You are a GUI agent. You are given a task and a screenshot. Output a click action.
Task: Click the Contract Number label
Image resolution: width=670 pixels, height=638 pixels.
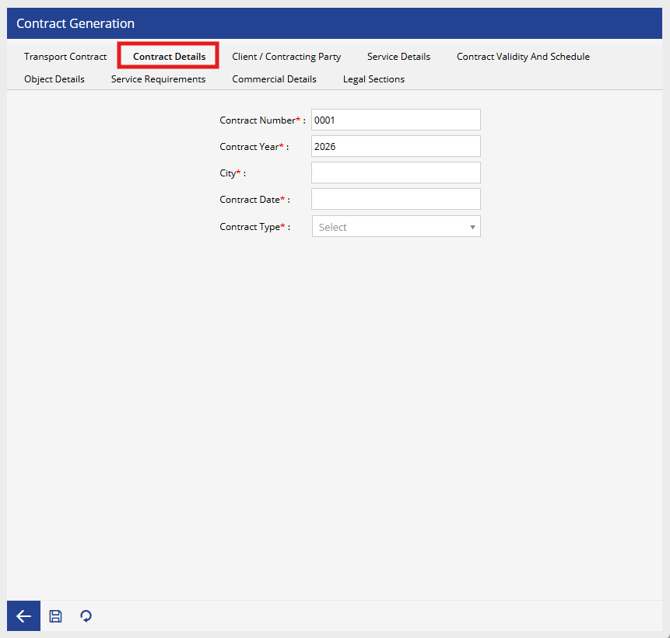pyautogui.click(x=260, y=121)
